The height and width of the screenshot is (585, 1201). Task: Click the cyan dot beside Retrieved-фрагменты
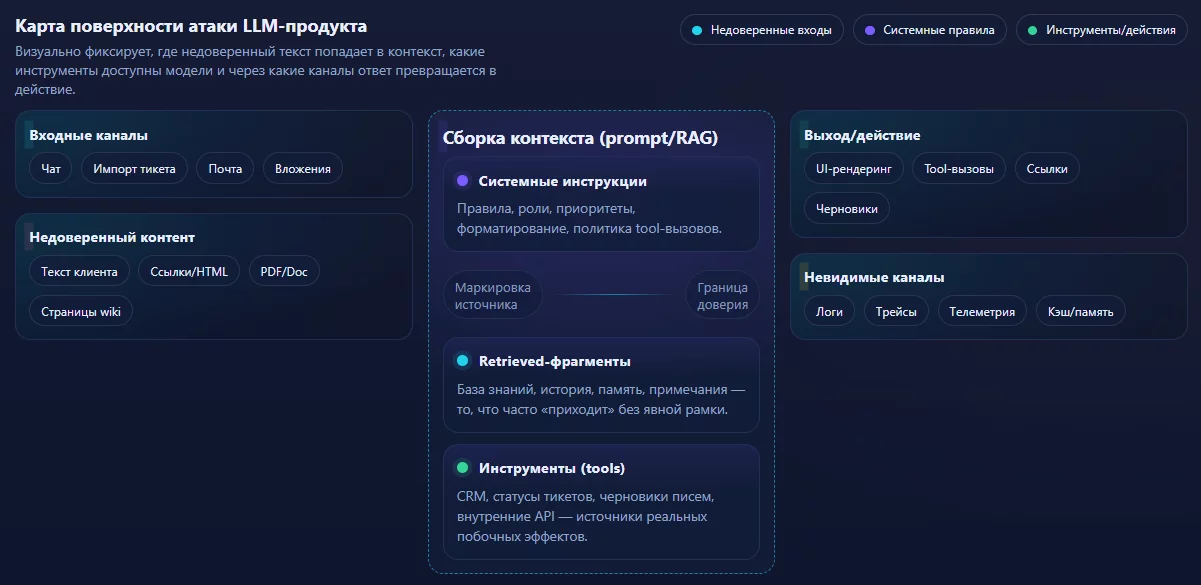pos(462,361)
